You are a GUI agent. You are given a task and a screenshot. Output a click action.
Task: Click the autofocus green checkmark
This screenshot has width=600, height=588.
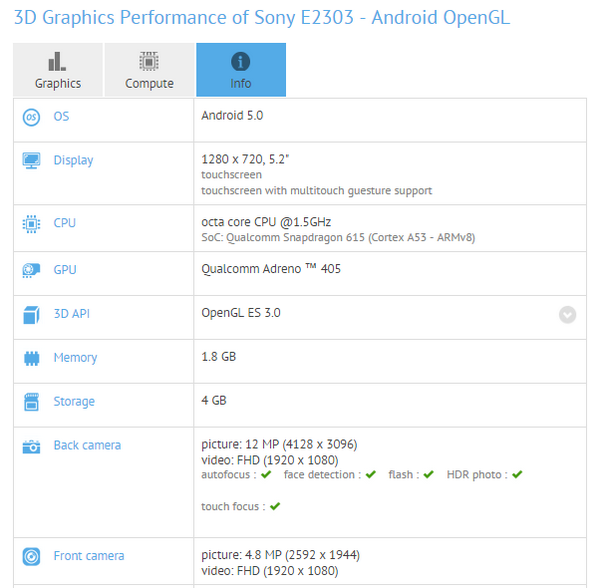click(266, 475)
